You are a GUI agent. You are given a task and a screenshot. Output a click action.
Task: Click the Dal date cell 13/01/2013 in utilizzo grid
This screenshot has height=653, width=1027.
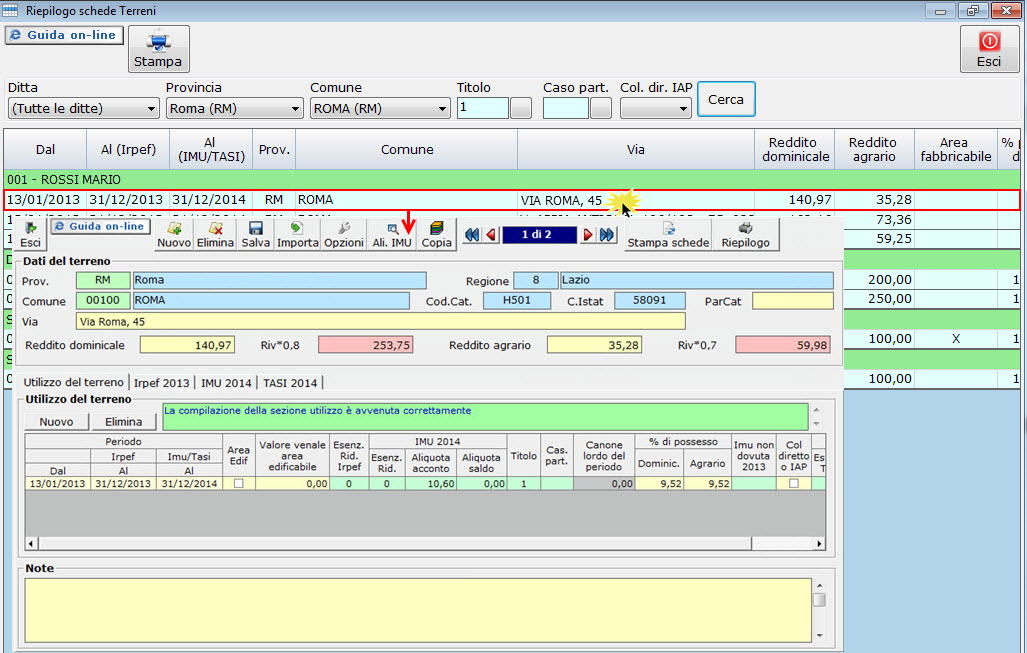click(58, 484)
